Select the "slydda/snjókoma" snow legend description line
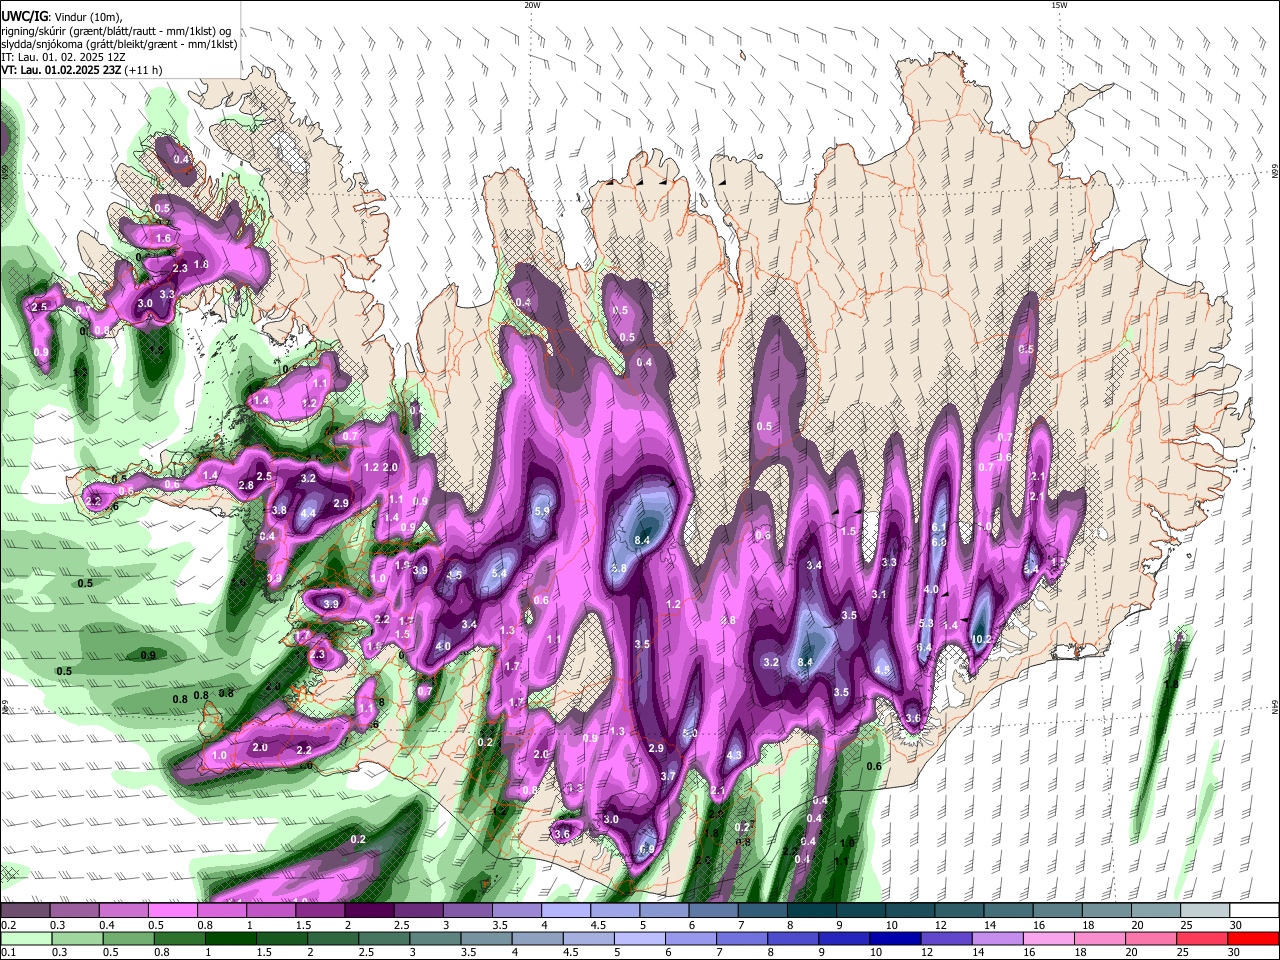This screenshot has width=1280, height=960. pos(119,44)
